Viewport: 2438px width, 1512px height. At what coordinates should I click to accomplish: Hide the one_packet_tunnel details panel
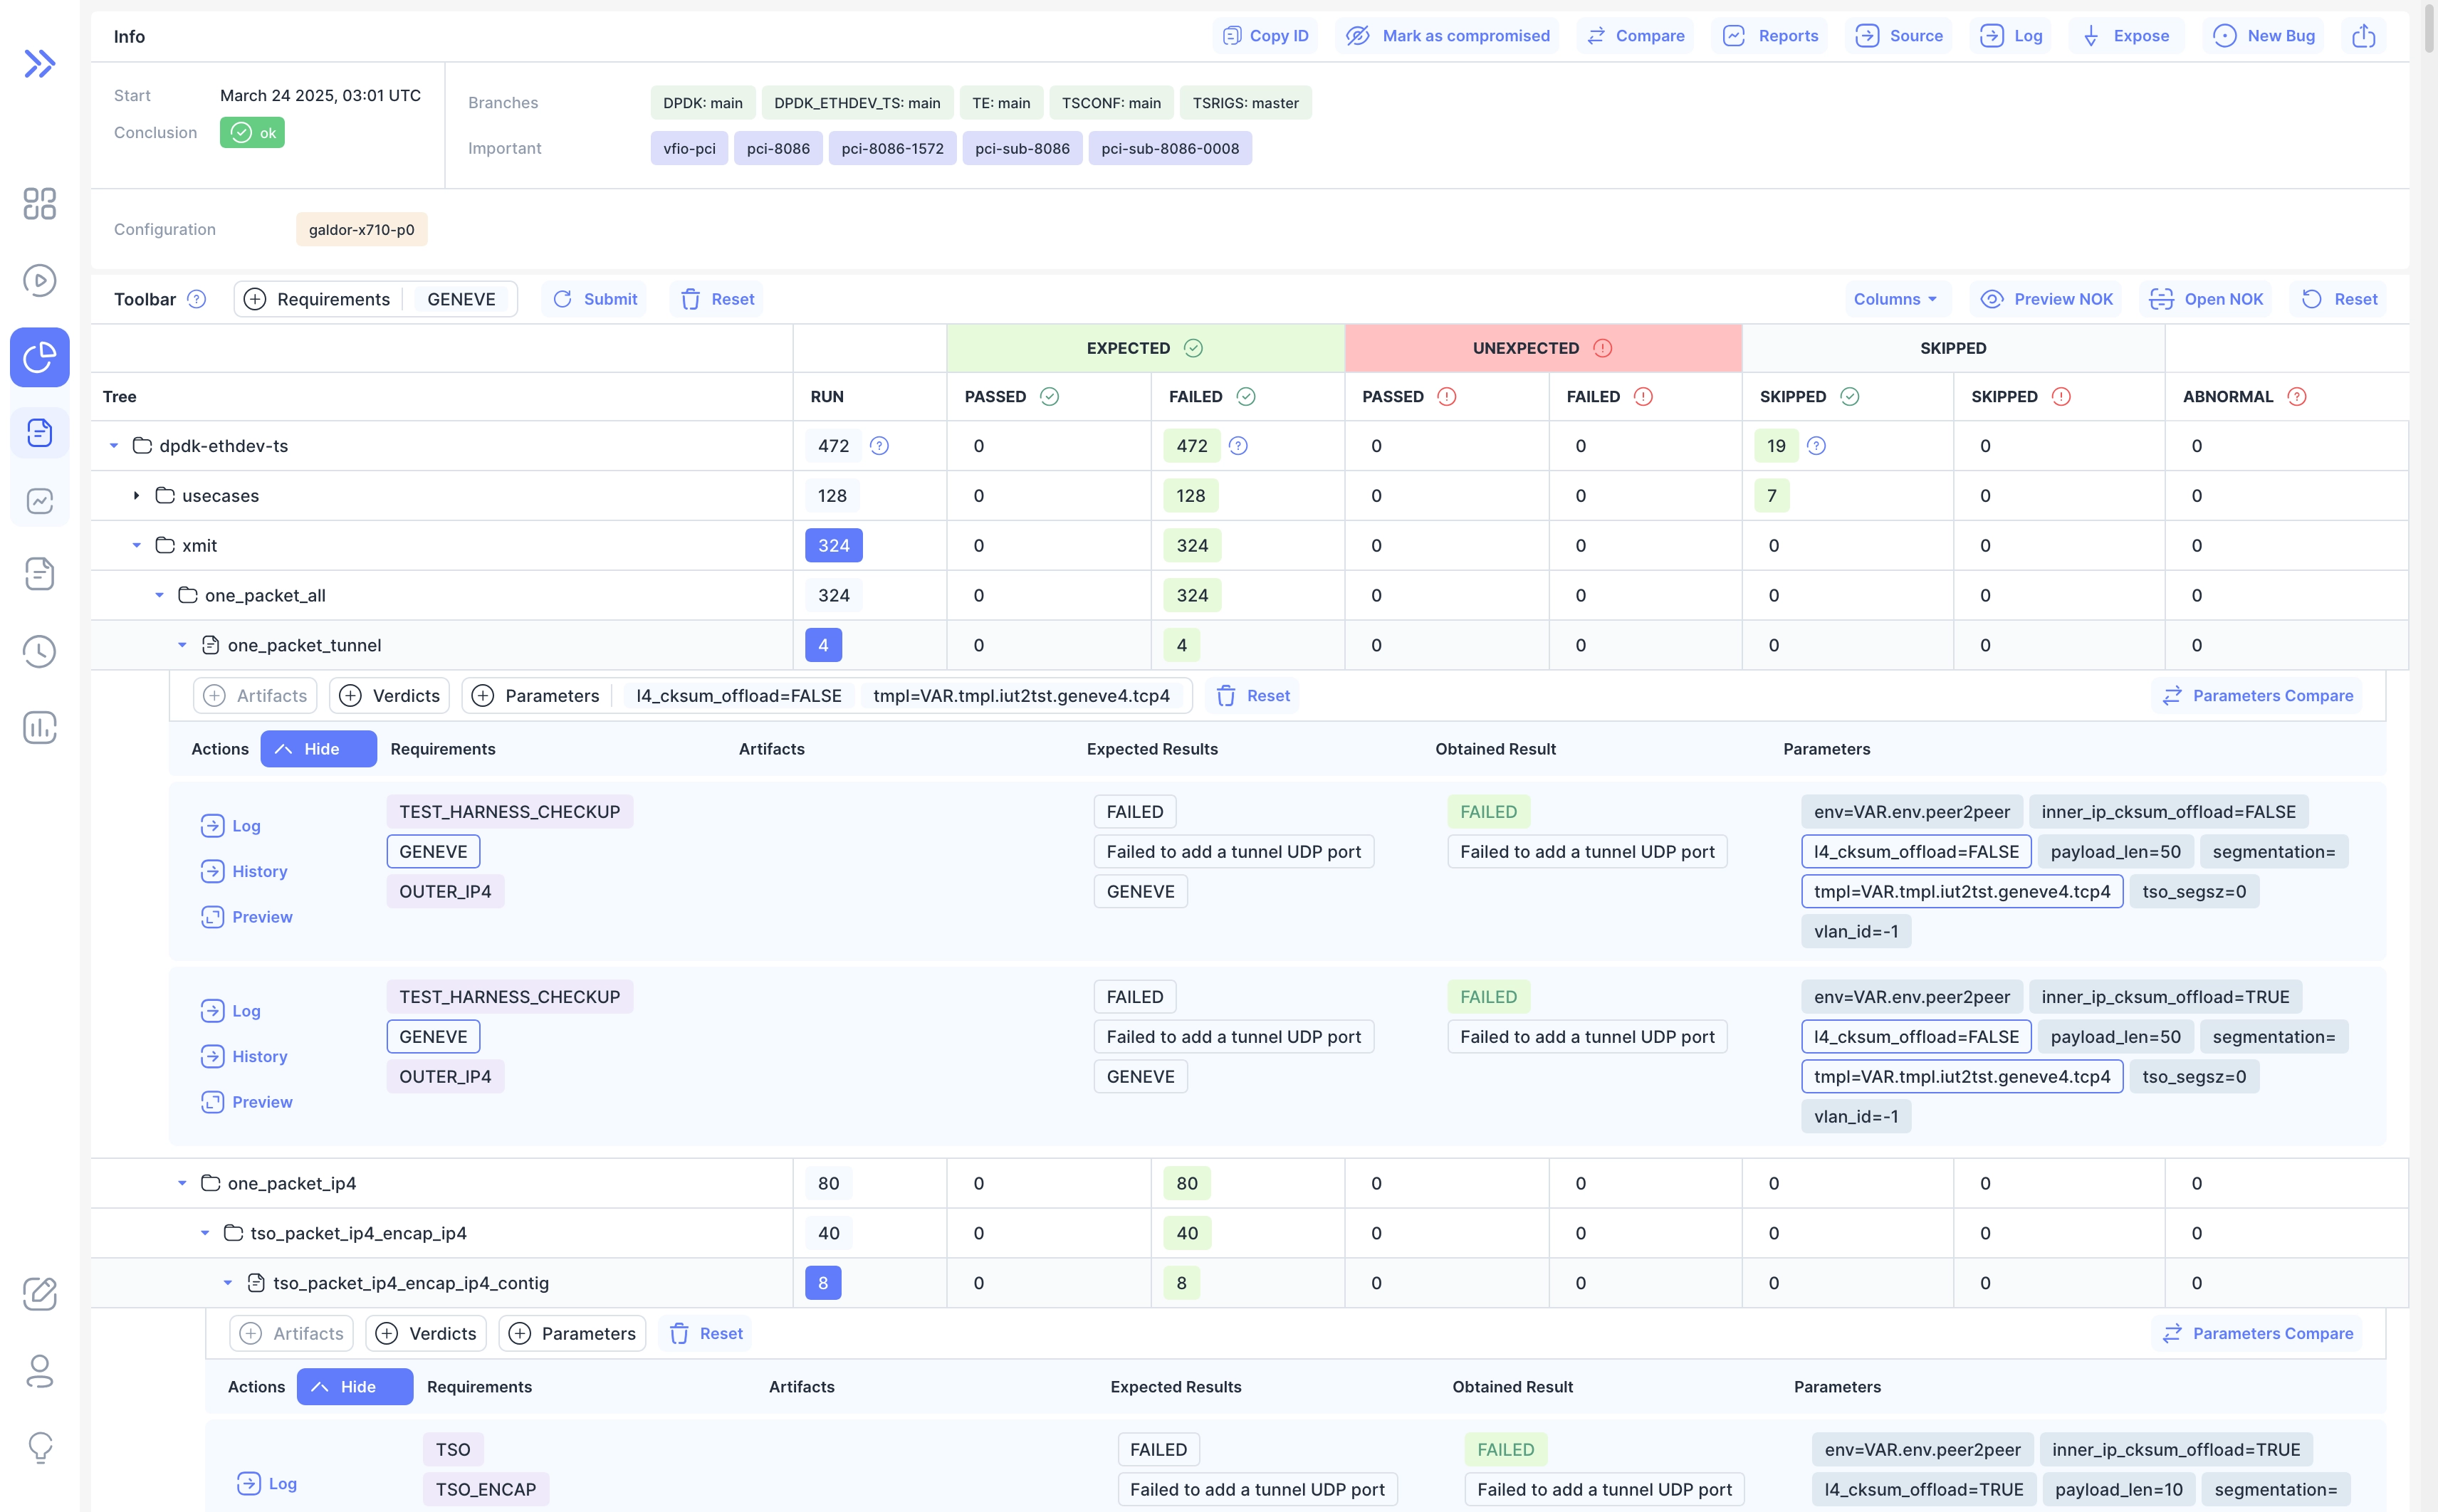click(317, 748)
